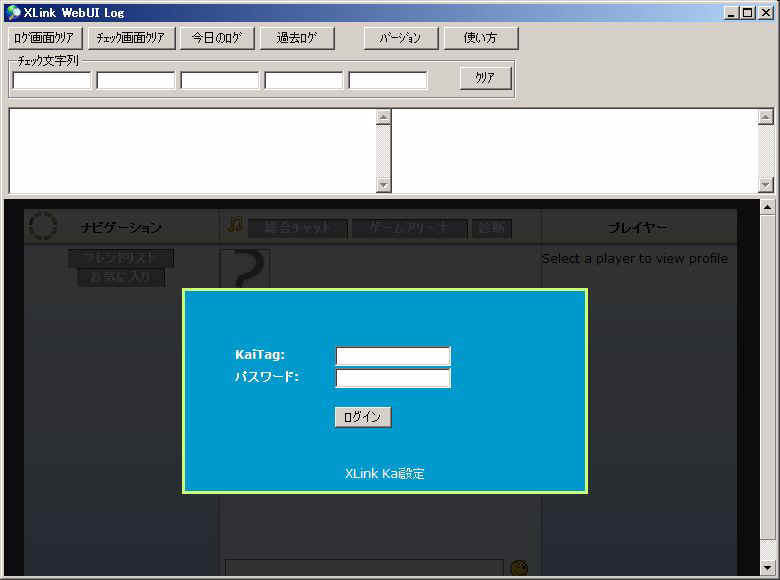Click web view scroll-down arrow
The width and height of the screenshot is (780, 580).
pyautogui.click(x=768, y=568)
